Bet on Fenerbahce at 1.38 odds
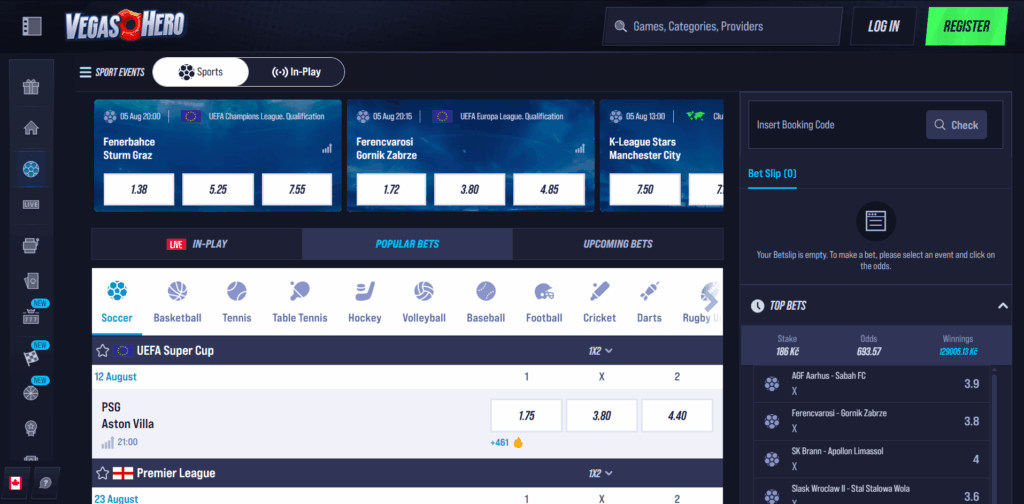 [x=138, y=189]
